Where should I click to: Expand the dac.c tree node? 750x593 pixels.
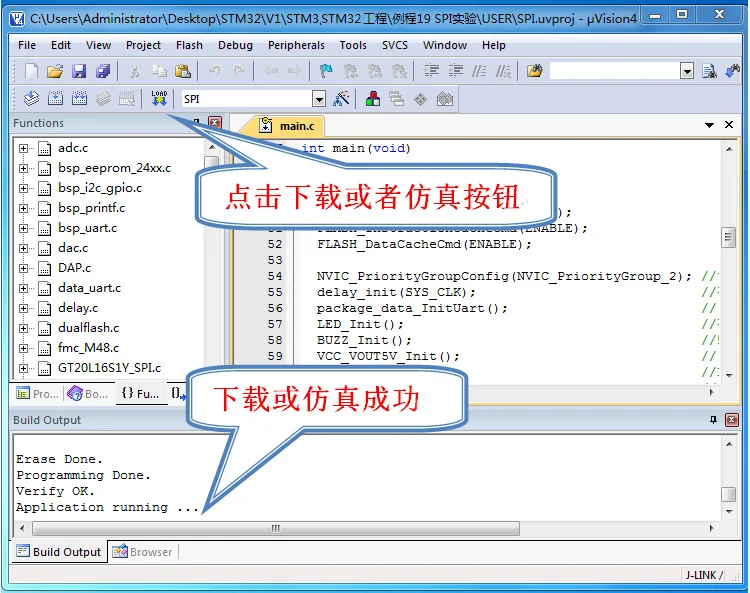click(x=23, y=248)
